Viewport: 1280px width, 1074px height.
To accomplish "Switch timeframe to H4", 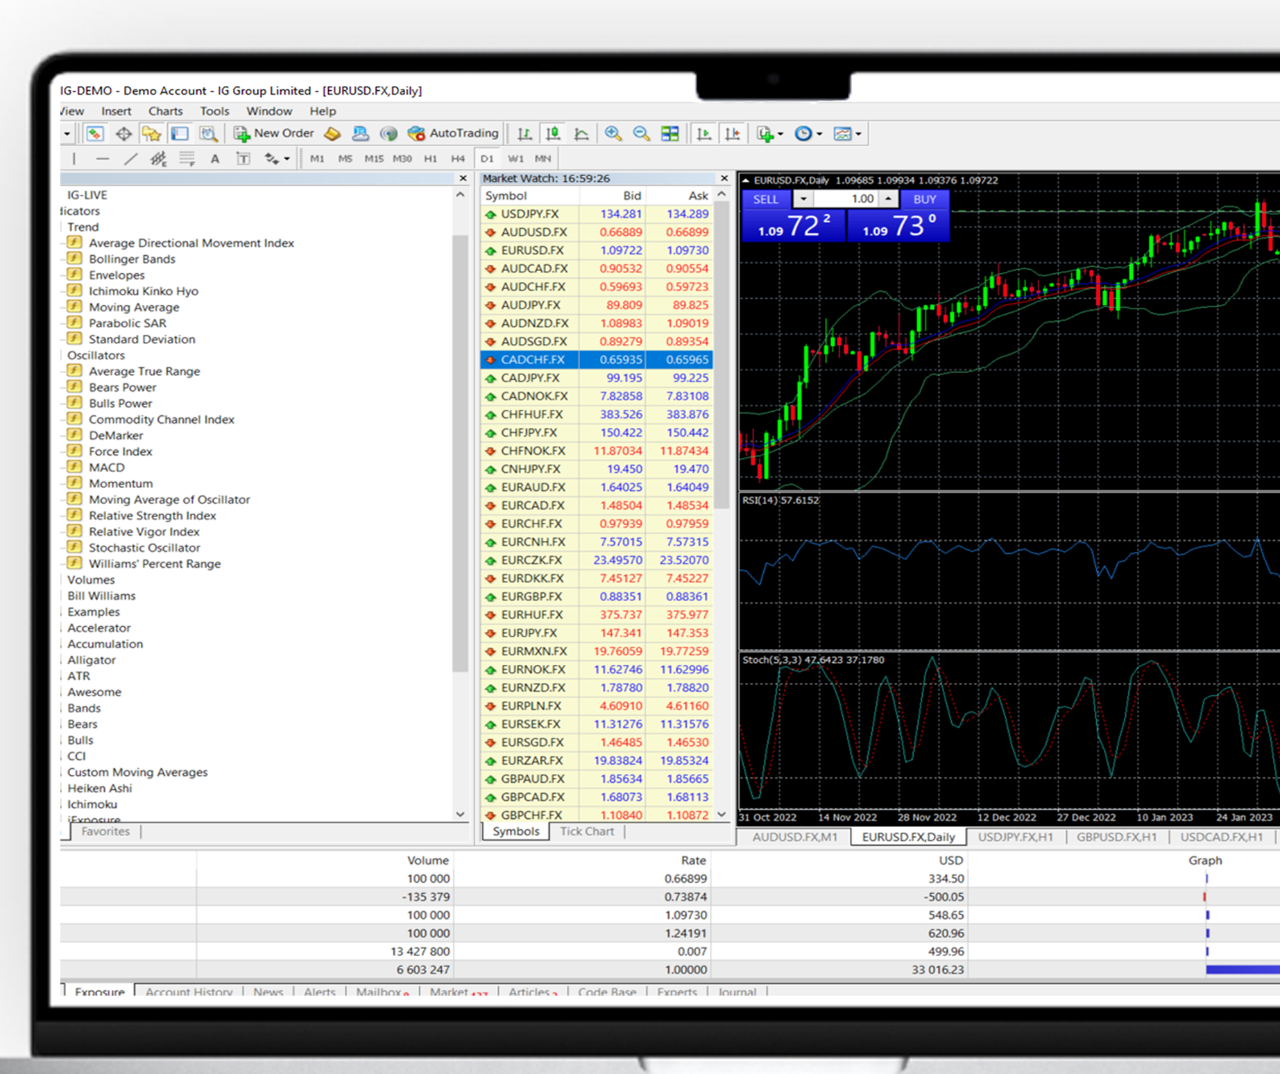I will click(x=458, y=158).
